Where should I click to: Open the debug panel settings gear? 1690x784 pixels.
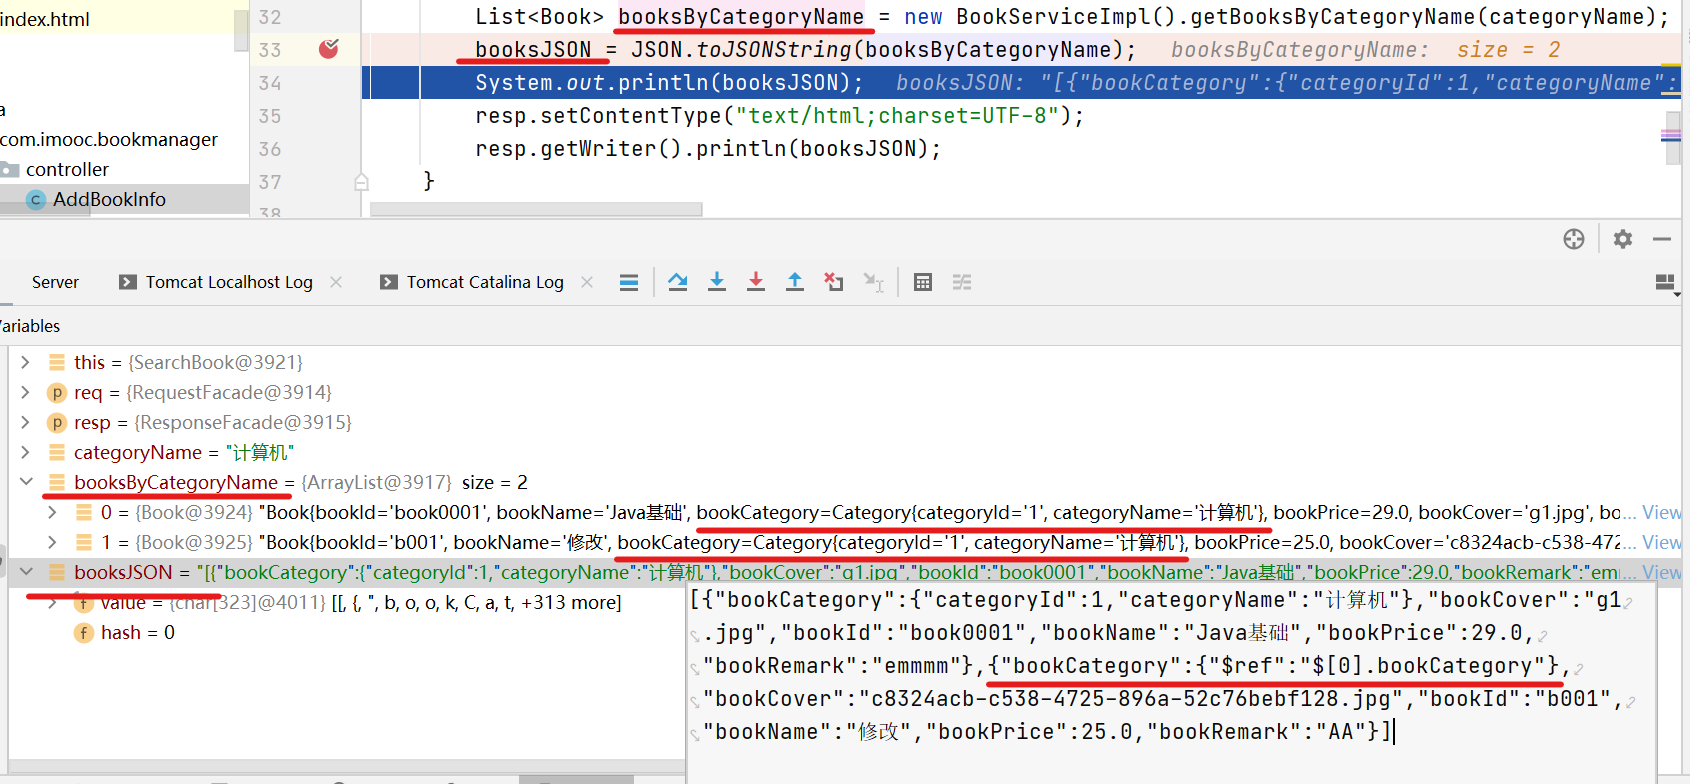[1623, 239]
